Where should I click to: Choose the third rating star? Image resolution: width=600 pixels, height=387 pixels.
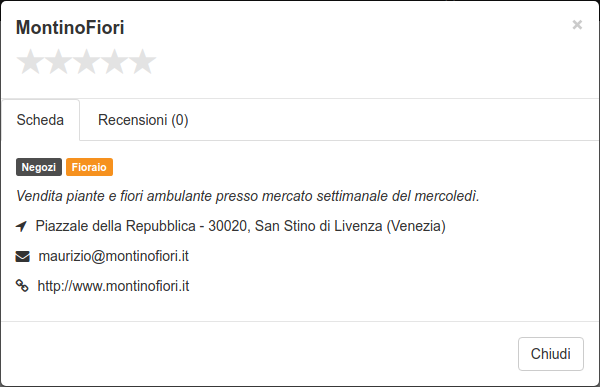(86, 61)
